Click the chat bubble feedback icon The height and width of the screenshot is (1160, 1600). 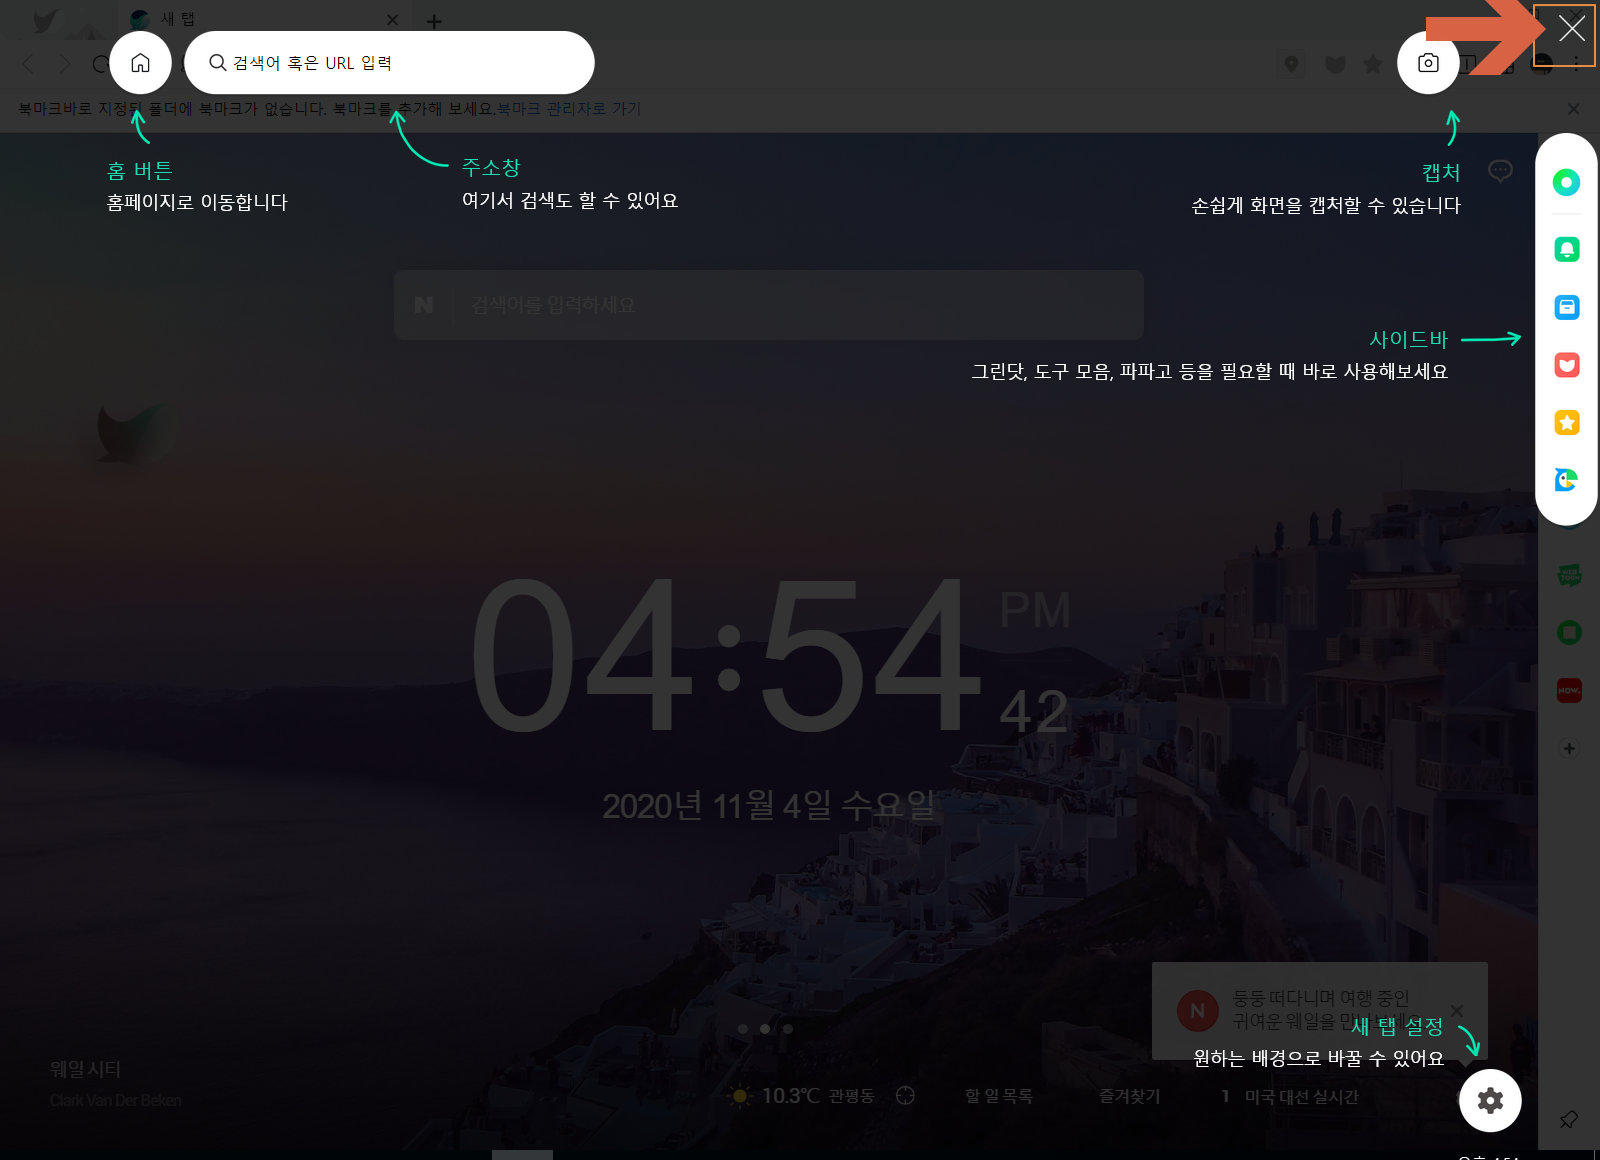(1500, 171)
